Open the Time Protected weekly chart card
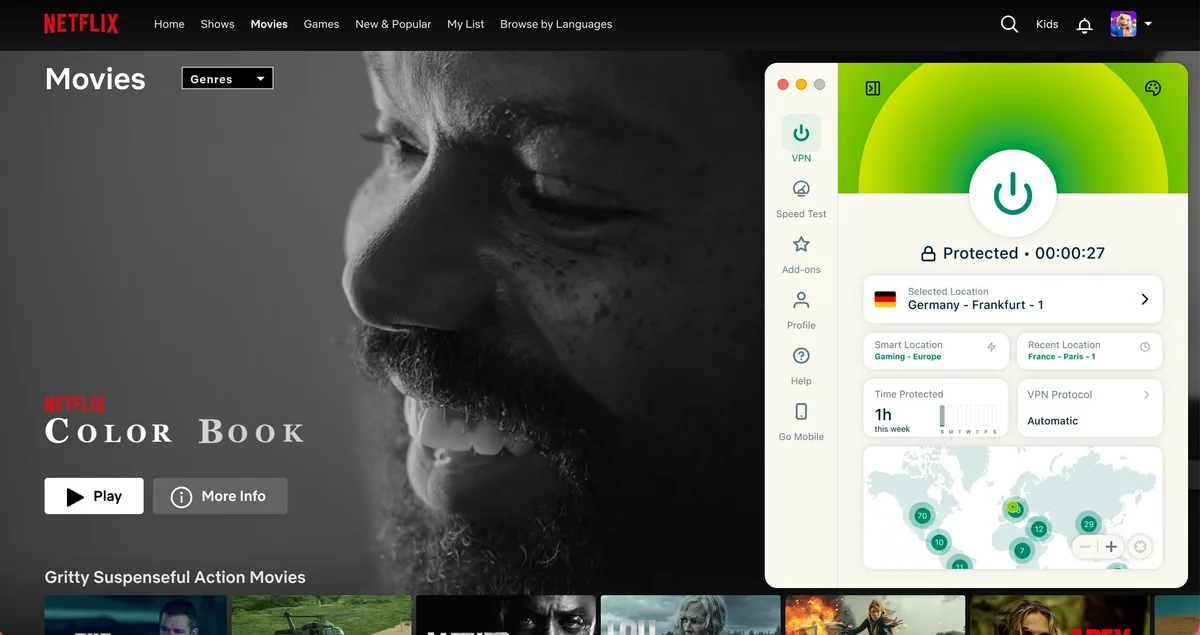Image resolution: width=1200 pixels, height=635 pixels. pos(937,408)
